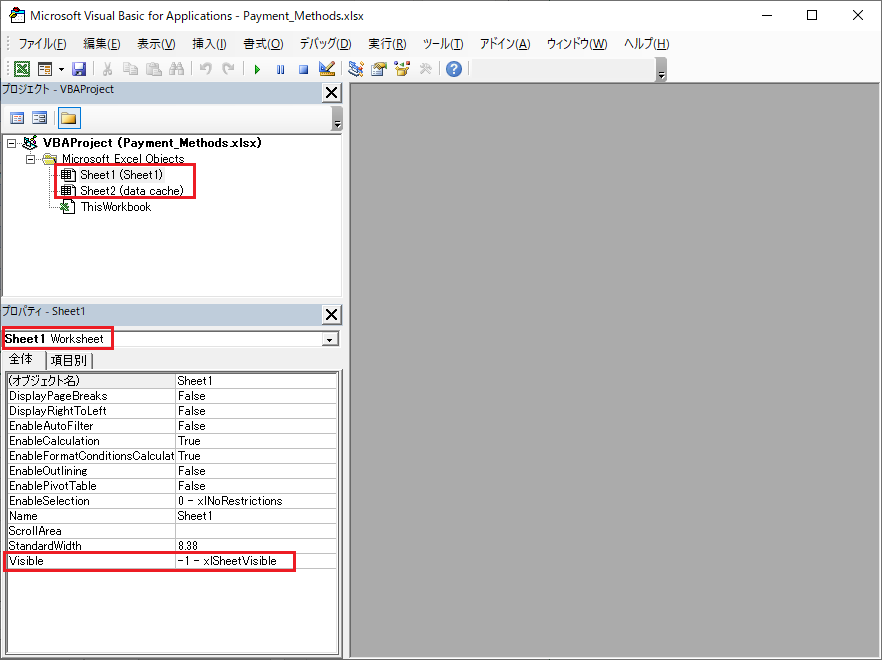Open Object Browser toolbar icon

pos(402,69)
